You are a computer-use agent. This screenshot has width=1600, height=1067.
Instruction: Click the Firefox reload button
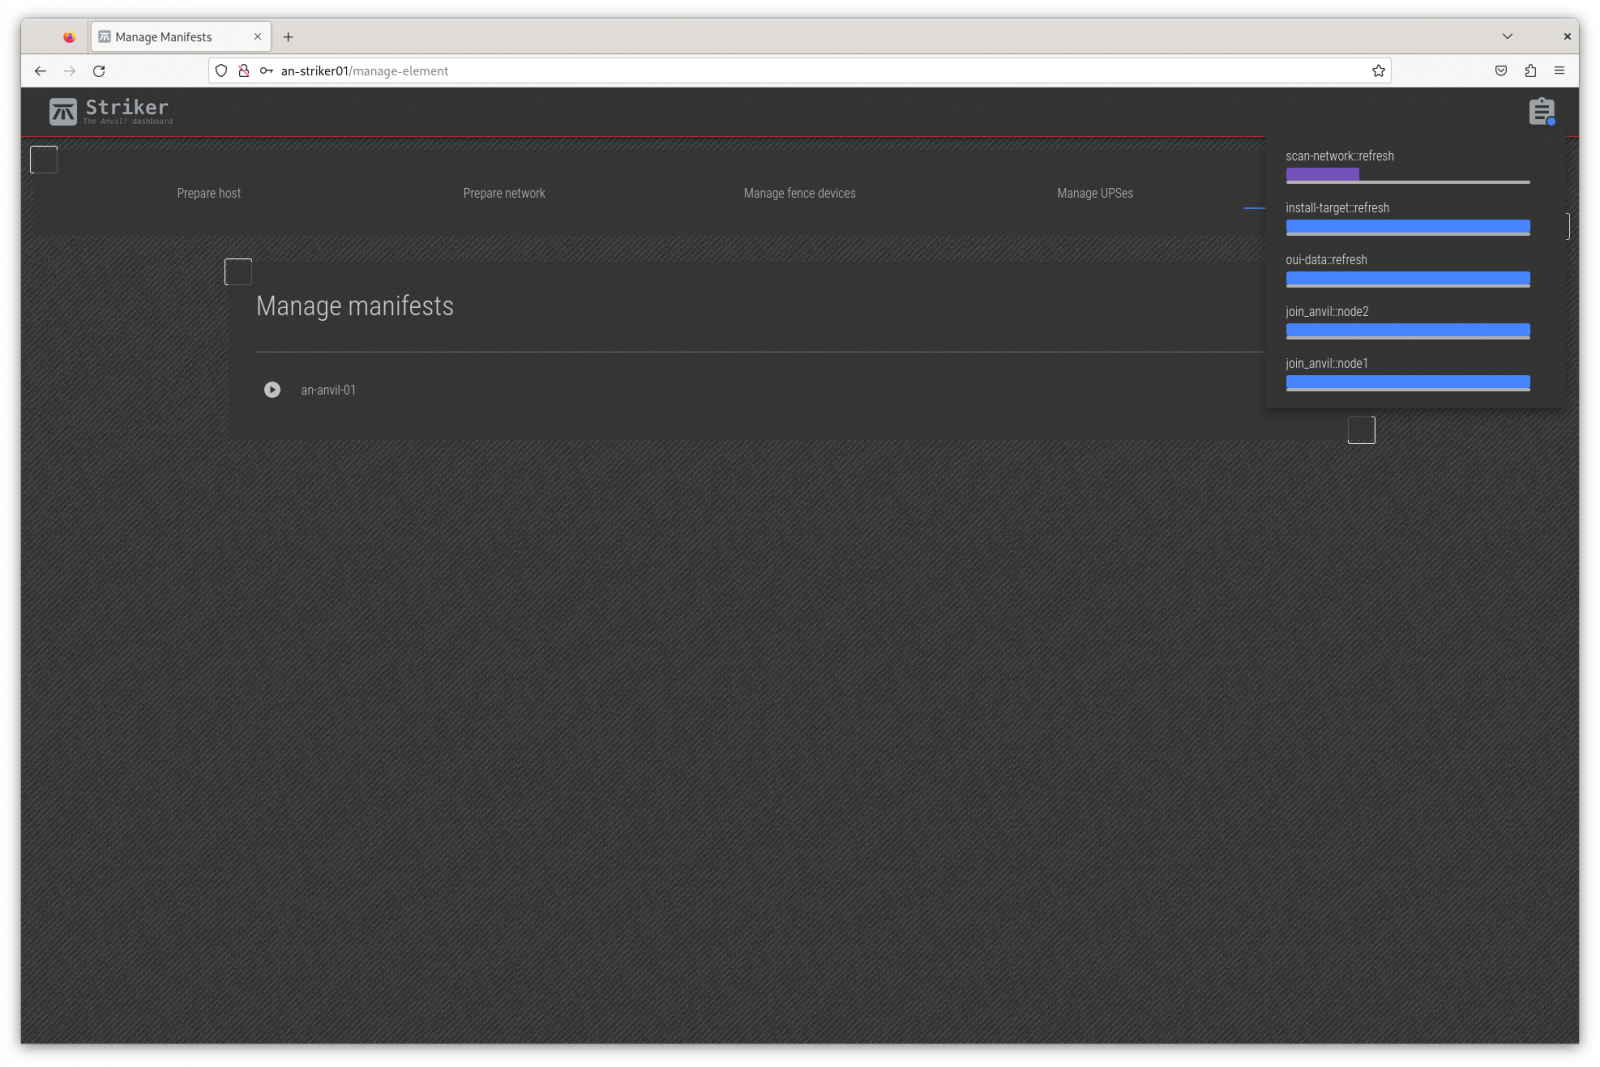point(99,71)
